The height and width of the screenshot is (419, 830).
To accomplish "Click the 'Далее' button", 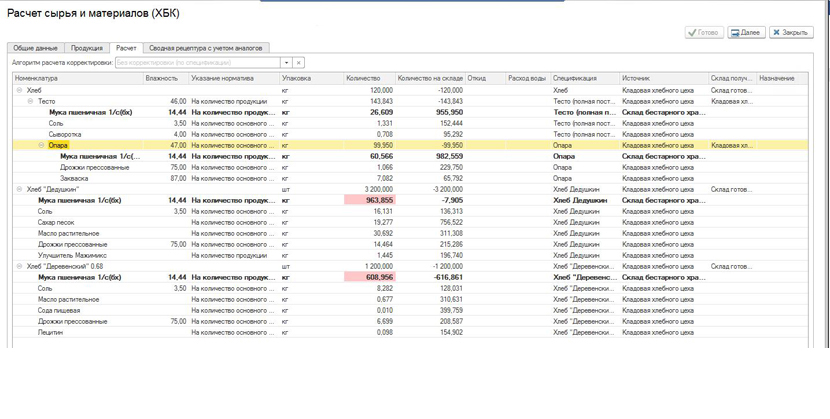I will [746, 33].
